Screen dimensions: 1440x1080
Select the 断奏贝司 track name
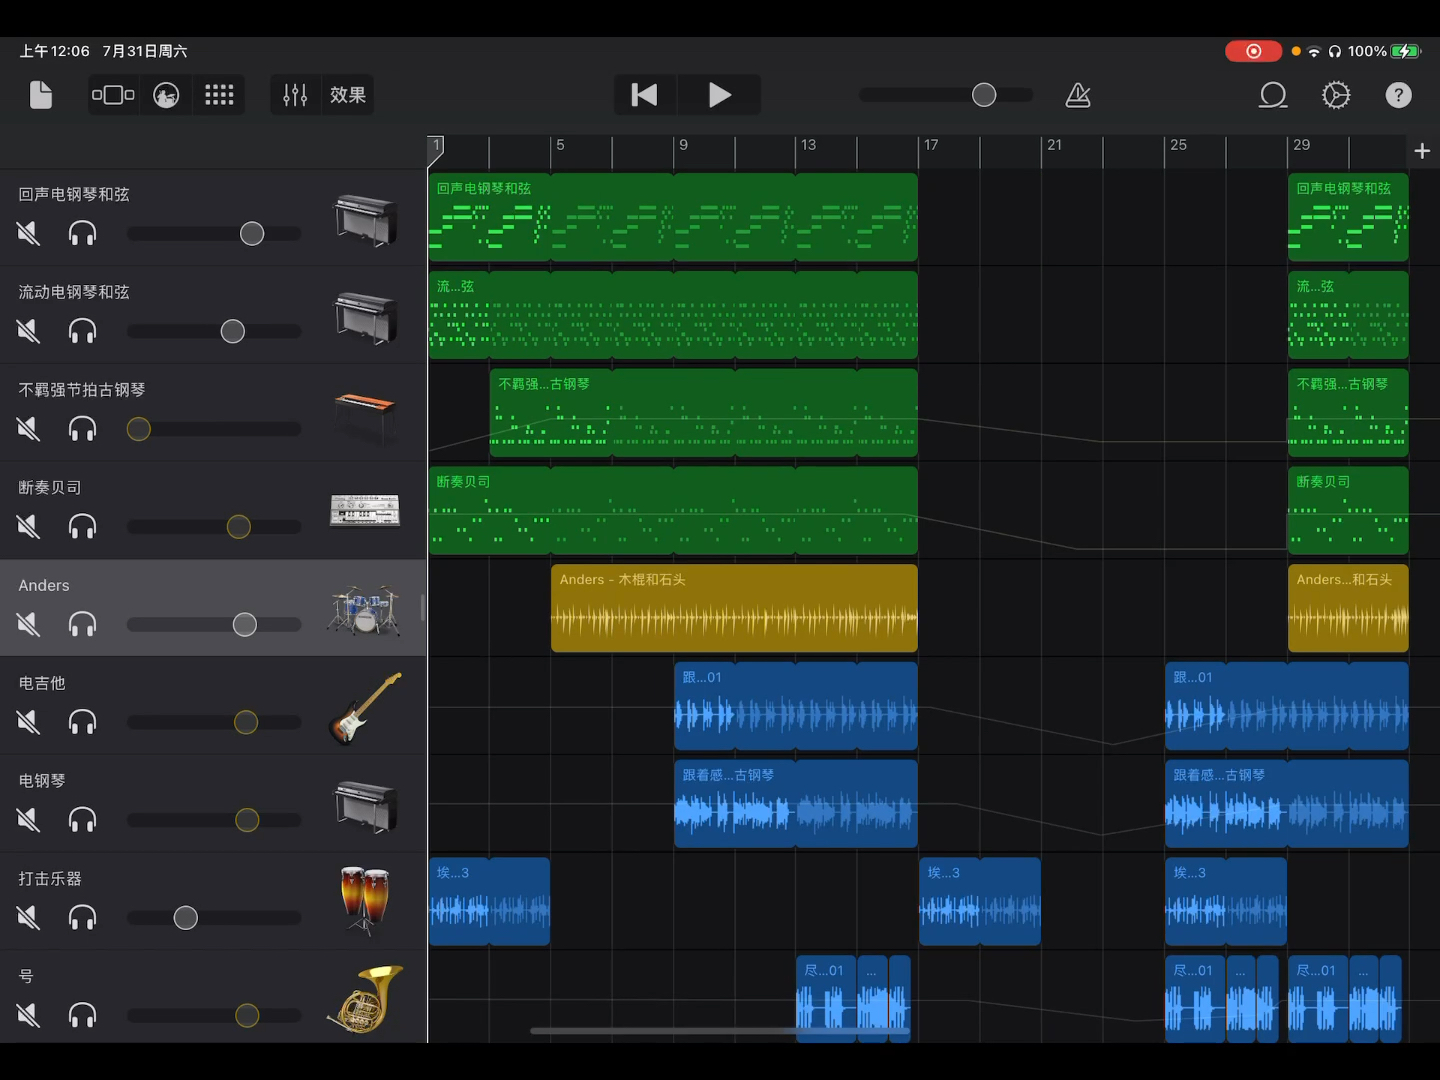click(50, 488)
